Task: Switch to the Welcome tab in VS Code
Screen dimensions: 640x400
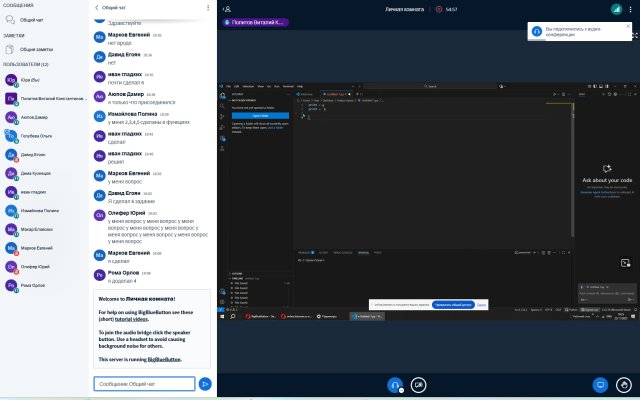Action: pos(306,94)
